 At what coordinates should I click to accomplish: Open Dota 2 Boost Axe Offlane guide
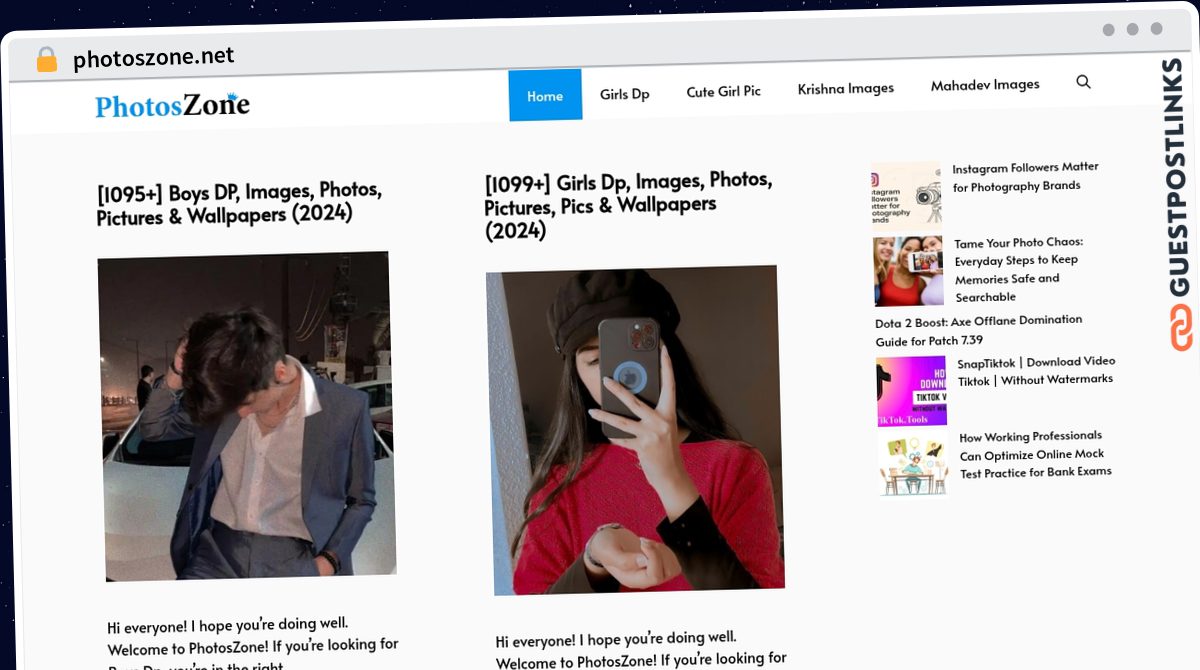tap(979, 330)
